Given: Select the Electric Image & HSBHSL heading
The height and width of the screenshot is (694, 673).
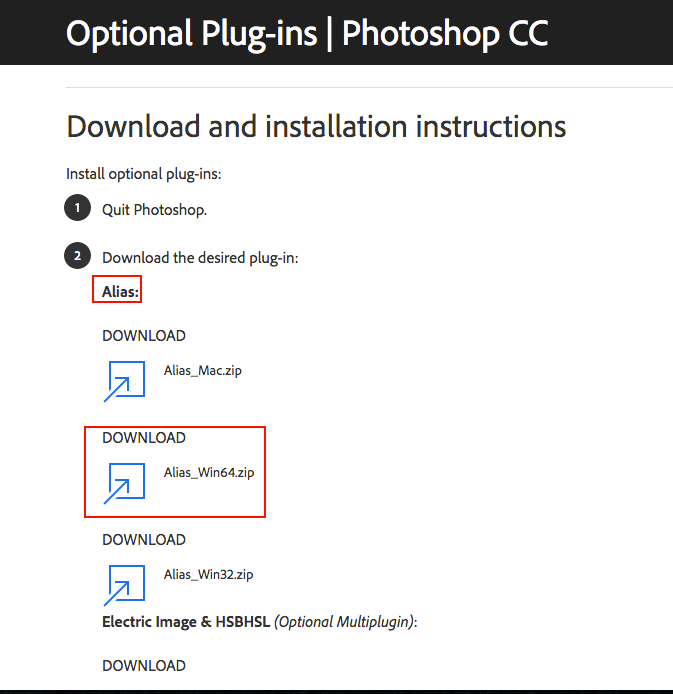Looking at the screenshot, I should click(186, 622).
